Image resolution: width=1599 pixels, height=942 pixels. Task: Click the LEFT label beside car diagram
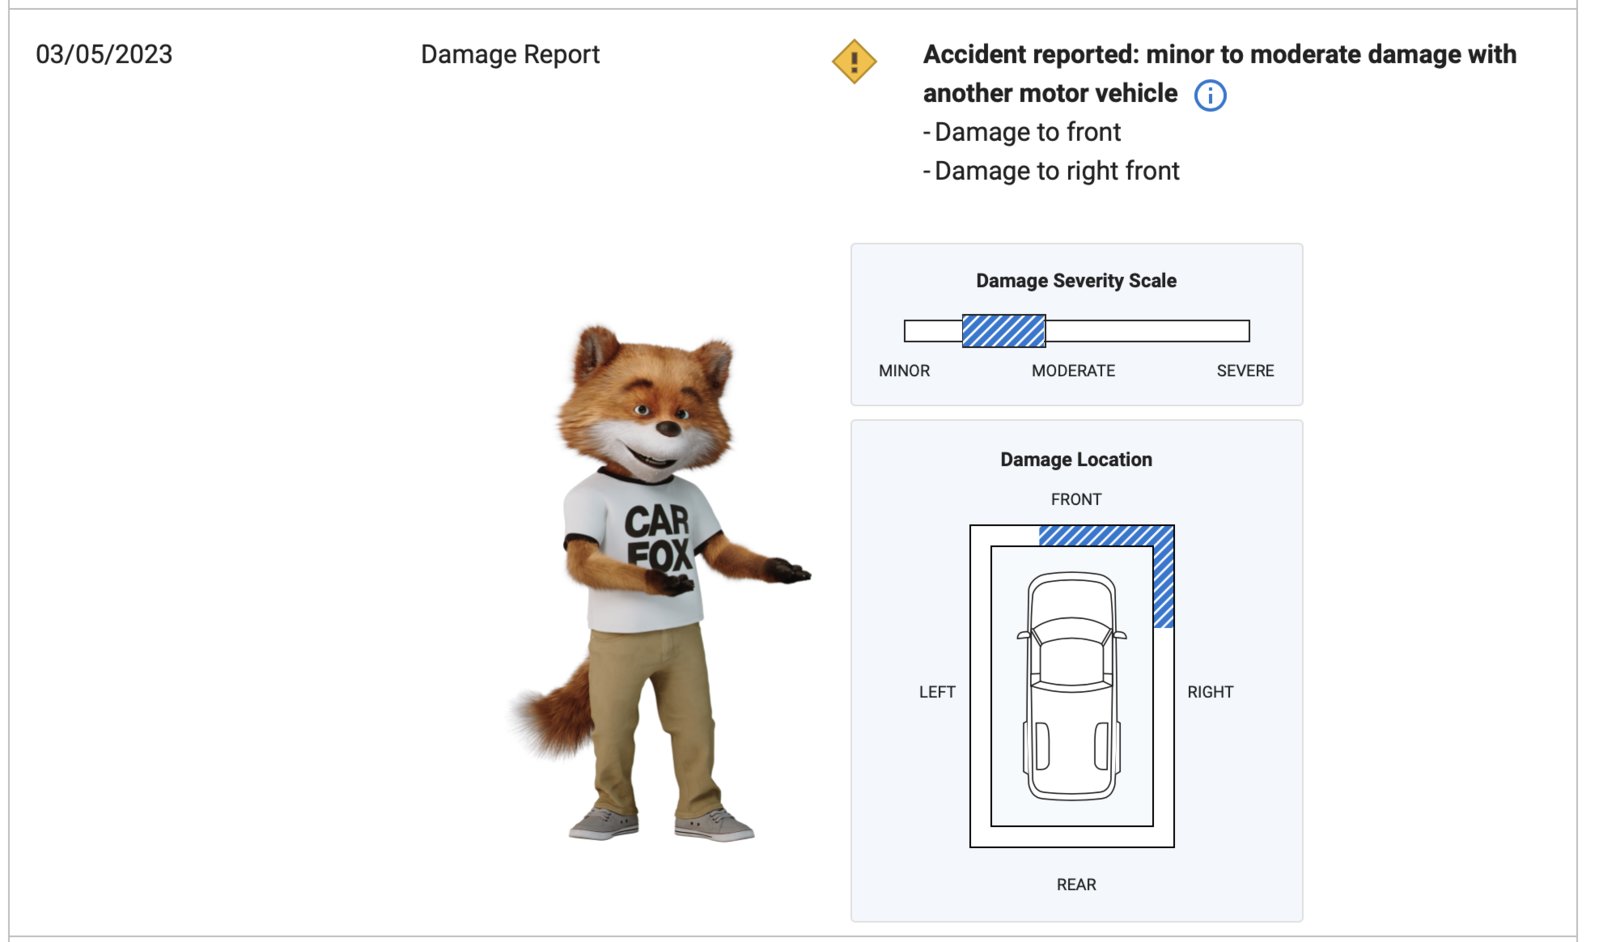click(x=937, y=692)
